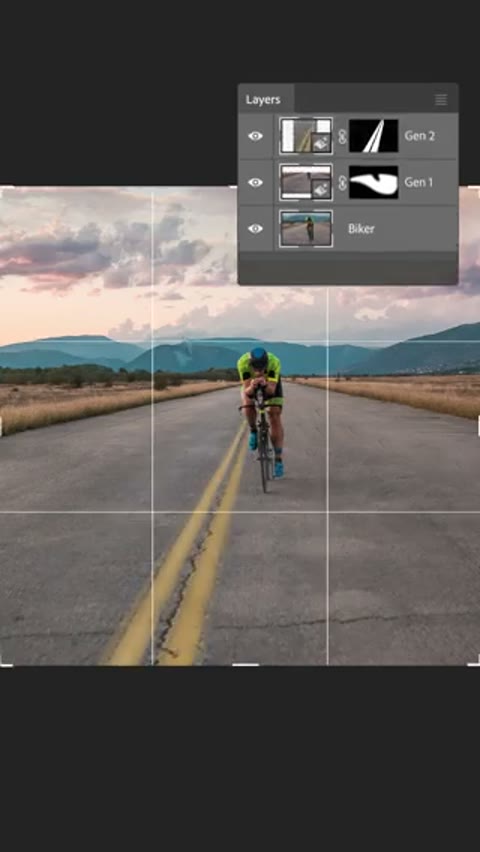The image size is (480, 852).
Task: Click the bottom center crop handle
Action: pos(246,664)
